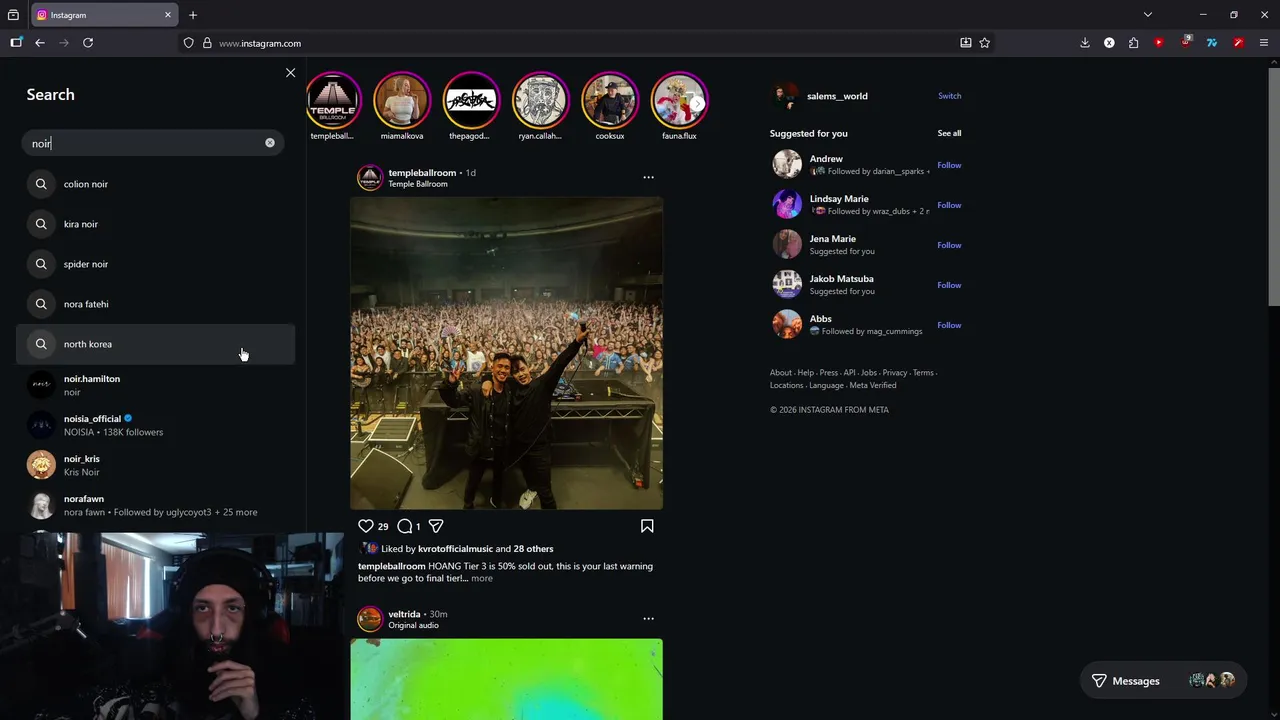This screenshot has height=720, width=1280.
Task: Open the veltrida profile avatar
Action: (x=370, y=619)
